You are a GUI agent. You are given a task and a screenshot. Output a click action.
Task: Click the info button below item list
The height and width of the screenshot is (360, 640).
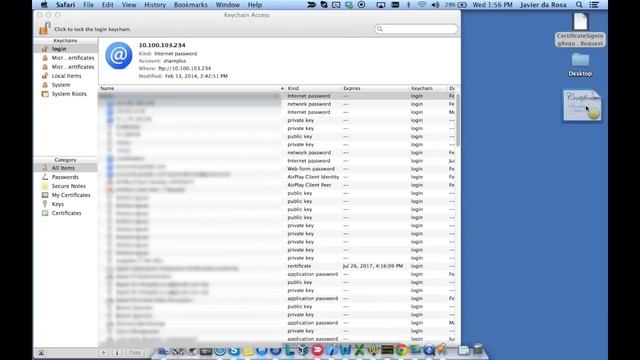pyautogui.click(x=117, y=353)
